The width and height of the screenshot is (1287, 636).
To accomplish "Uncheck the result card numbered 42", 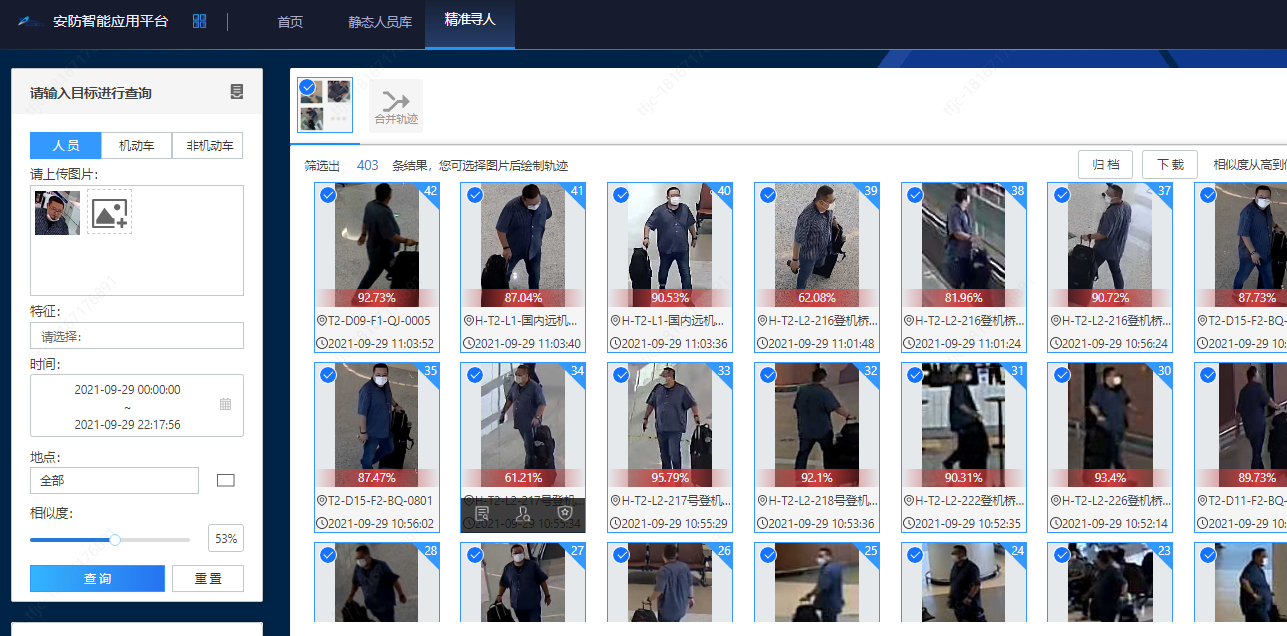I will click(327, 195).
